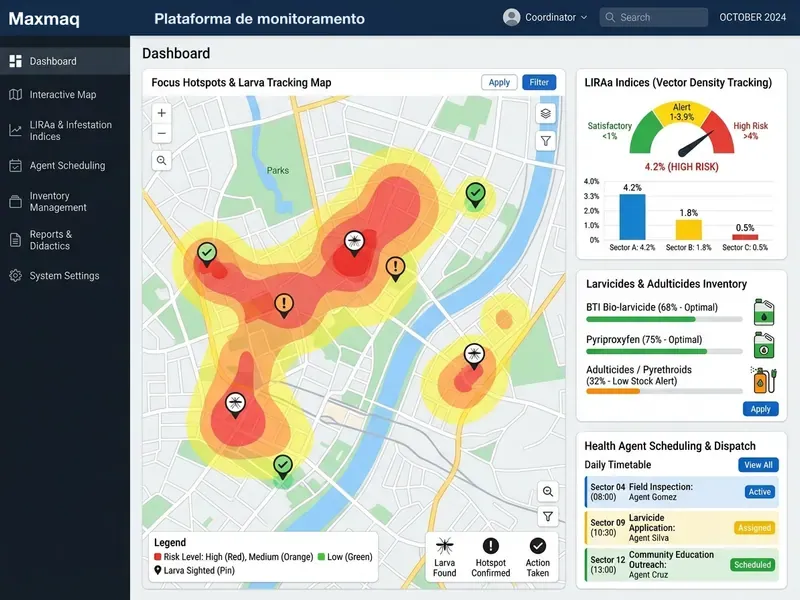The image size is (800, 600).
Task: Click the View All button
Action: coord(758,465)
